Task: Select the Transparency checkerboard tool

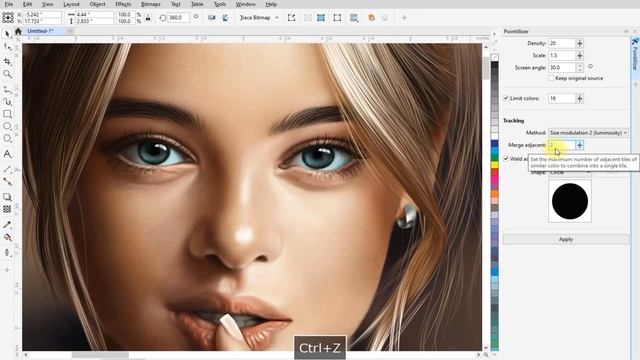Action: tap(7, 209)
